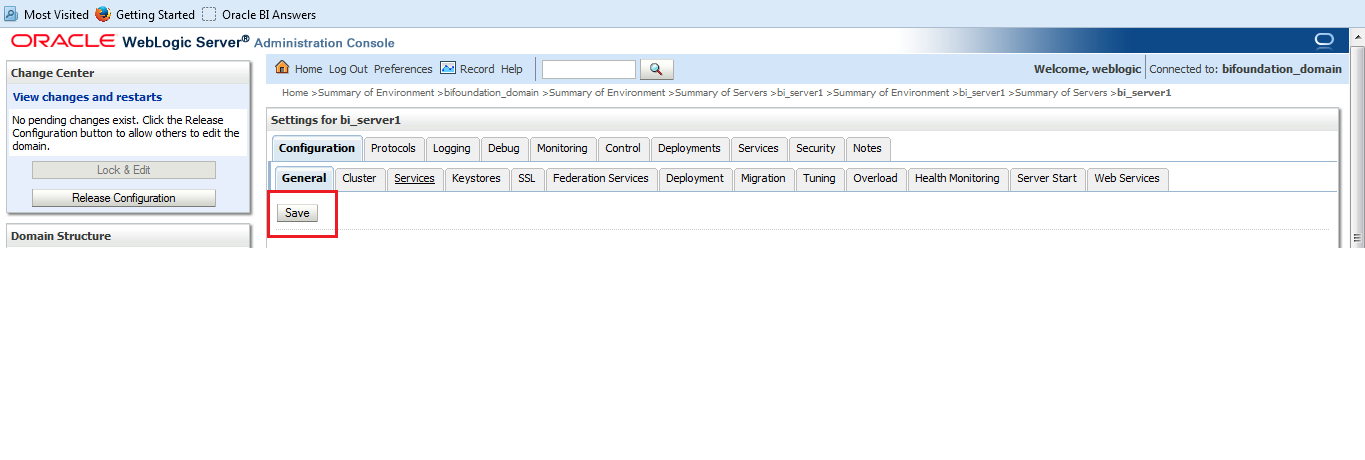
Task: Open the Server Start subtab
Action: [1047, 178]
